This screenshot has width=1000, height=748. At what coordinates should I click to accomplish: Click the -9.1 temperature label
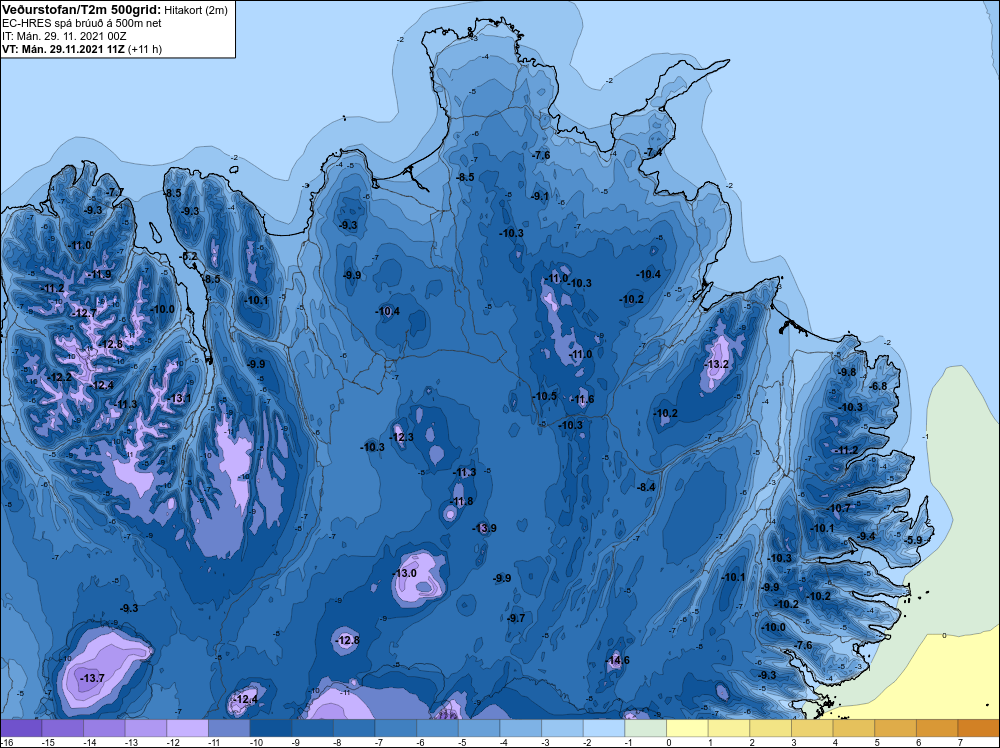[540, 196]
